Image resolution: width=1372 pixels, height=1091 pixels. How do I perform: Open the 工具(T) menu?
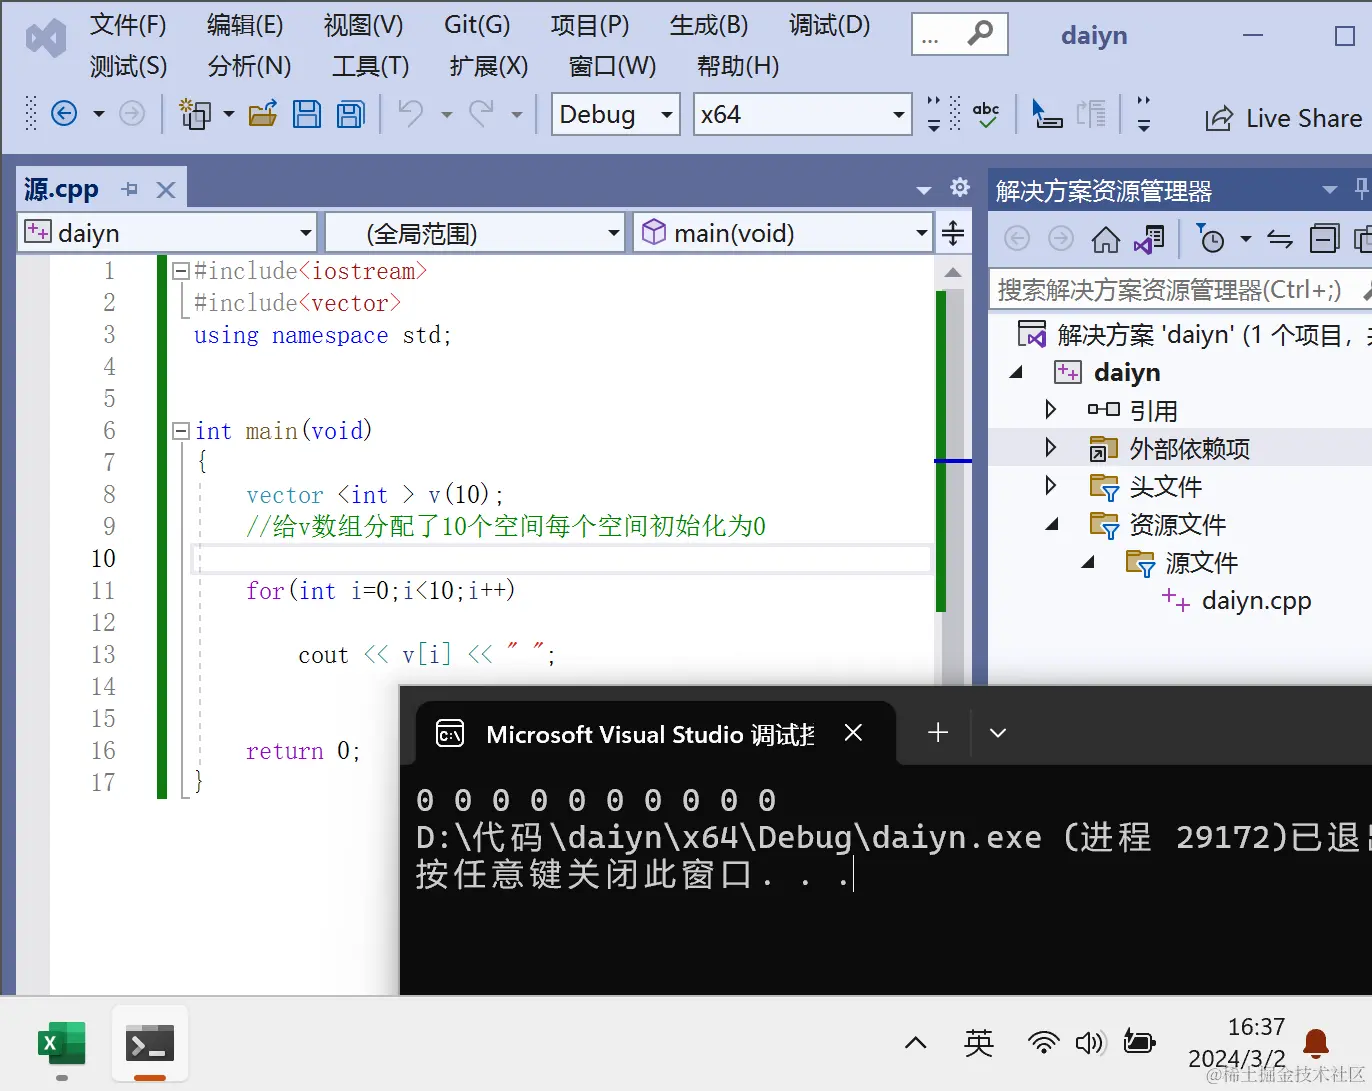click(371, 66)
